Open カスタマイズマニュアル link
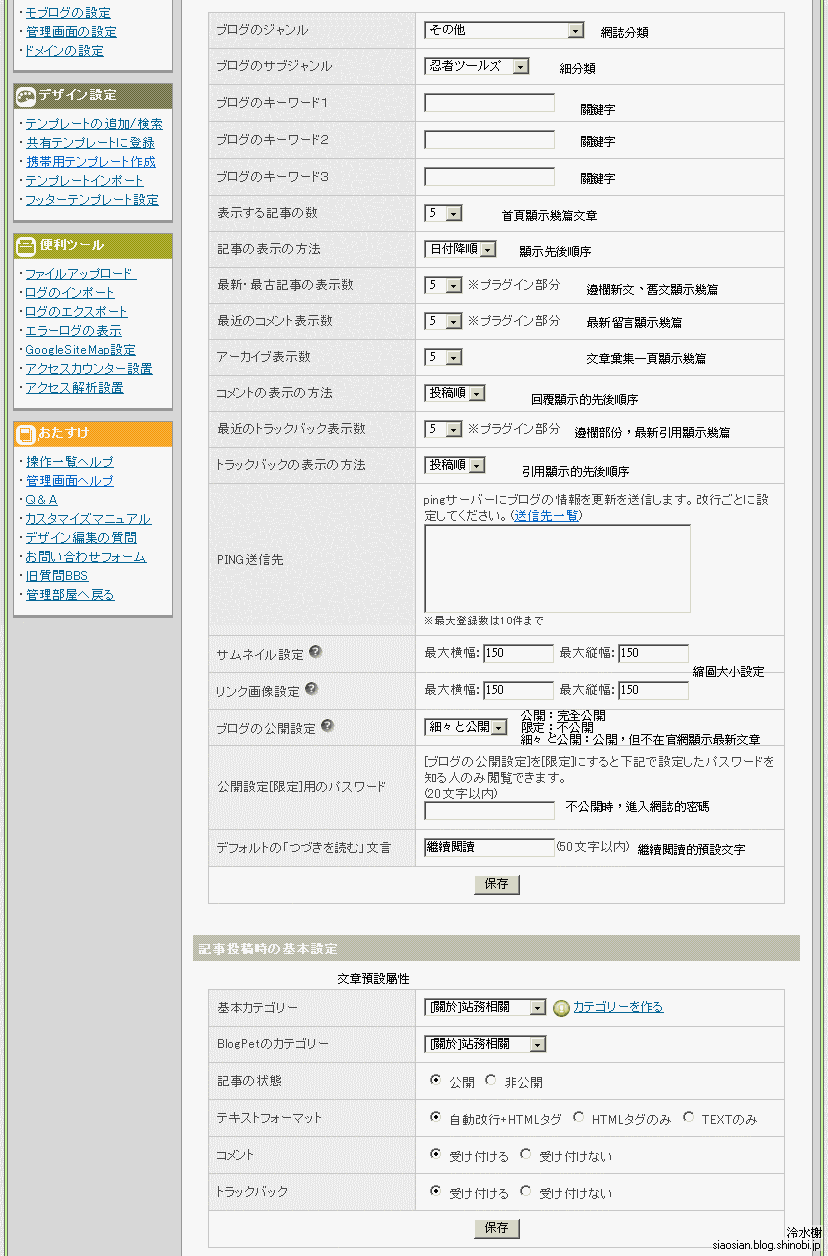828x1256 pixels. click(x=88, y=519)
